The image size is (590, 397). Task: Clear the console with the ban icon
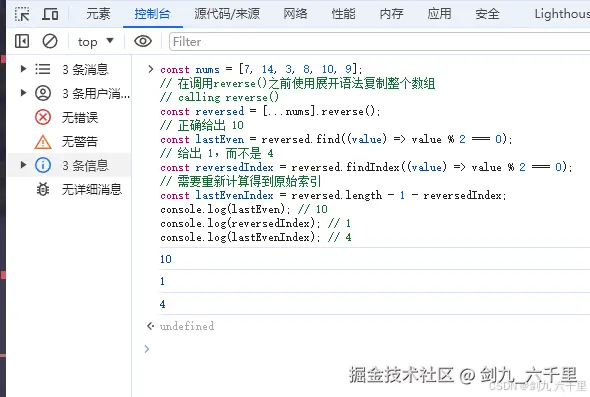pyautogui.click(x=50, y=41)
